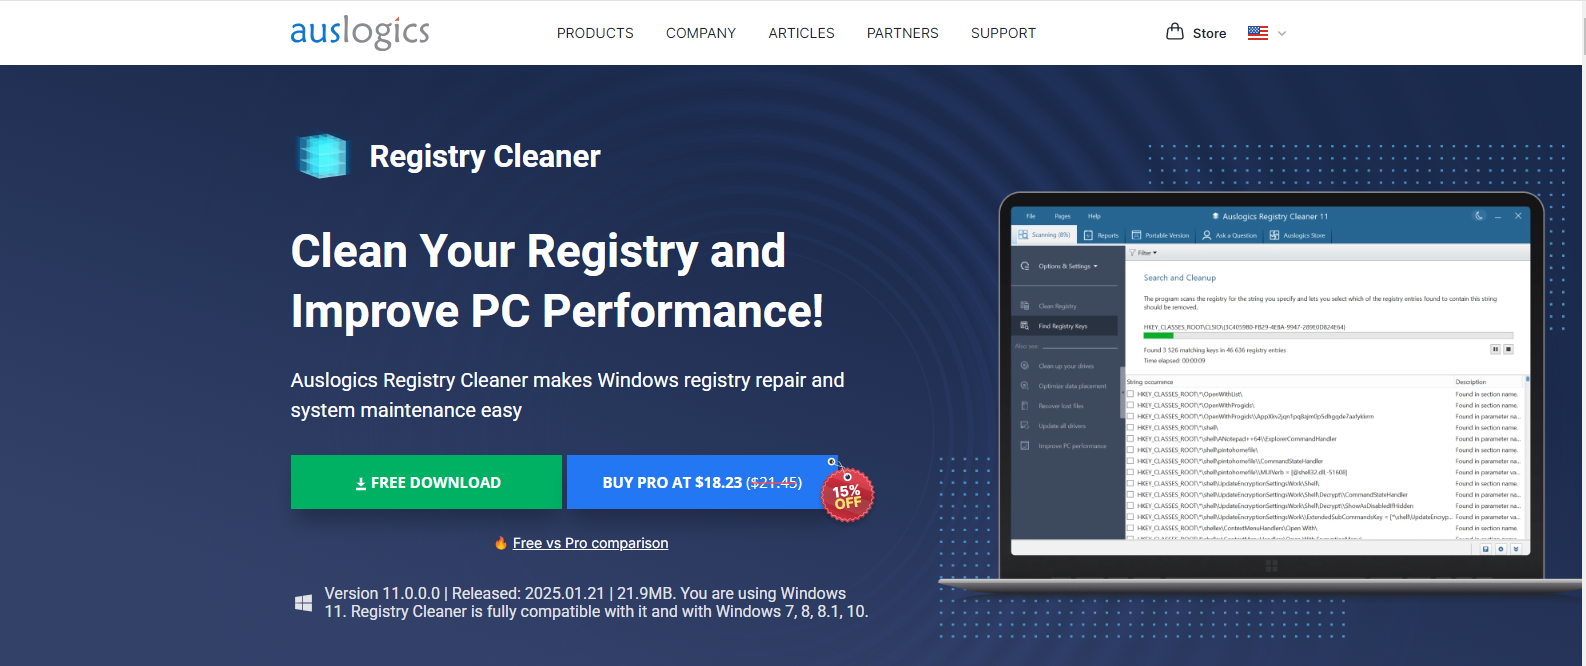Click the page vertical scrollbar
The width and height of the screenshot is (1586, 666).
tap(1582, 333)
